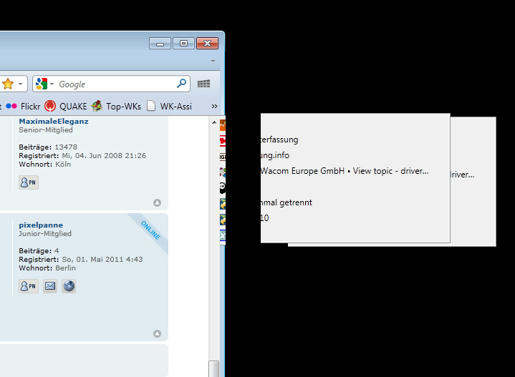Click pixelpanne's PN message icon
515x377 pixels.
pos(28,286)
